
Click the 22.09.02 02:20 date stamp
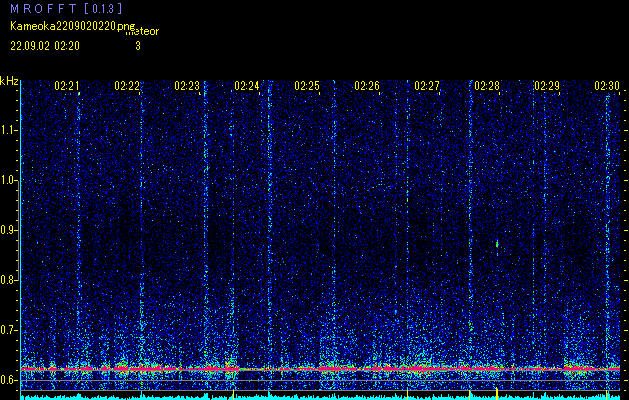45,46
